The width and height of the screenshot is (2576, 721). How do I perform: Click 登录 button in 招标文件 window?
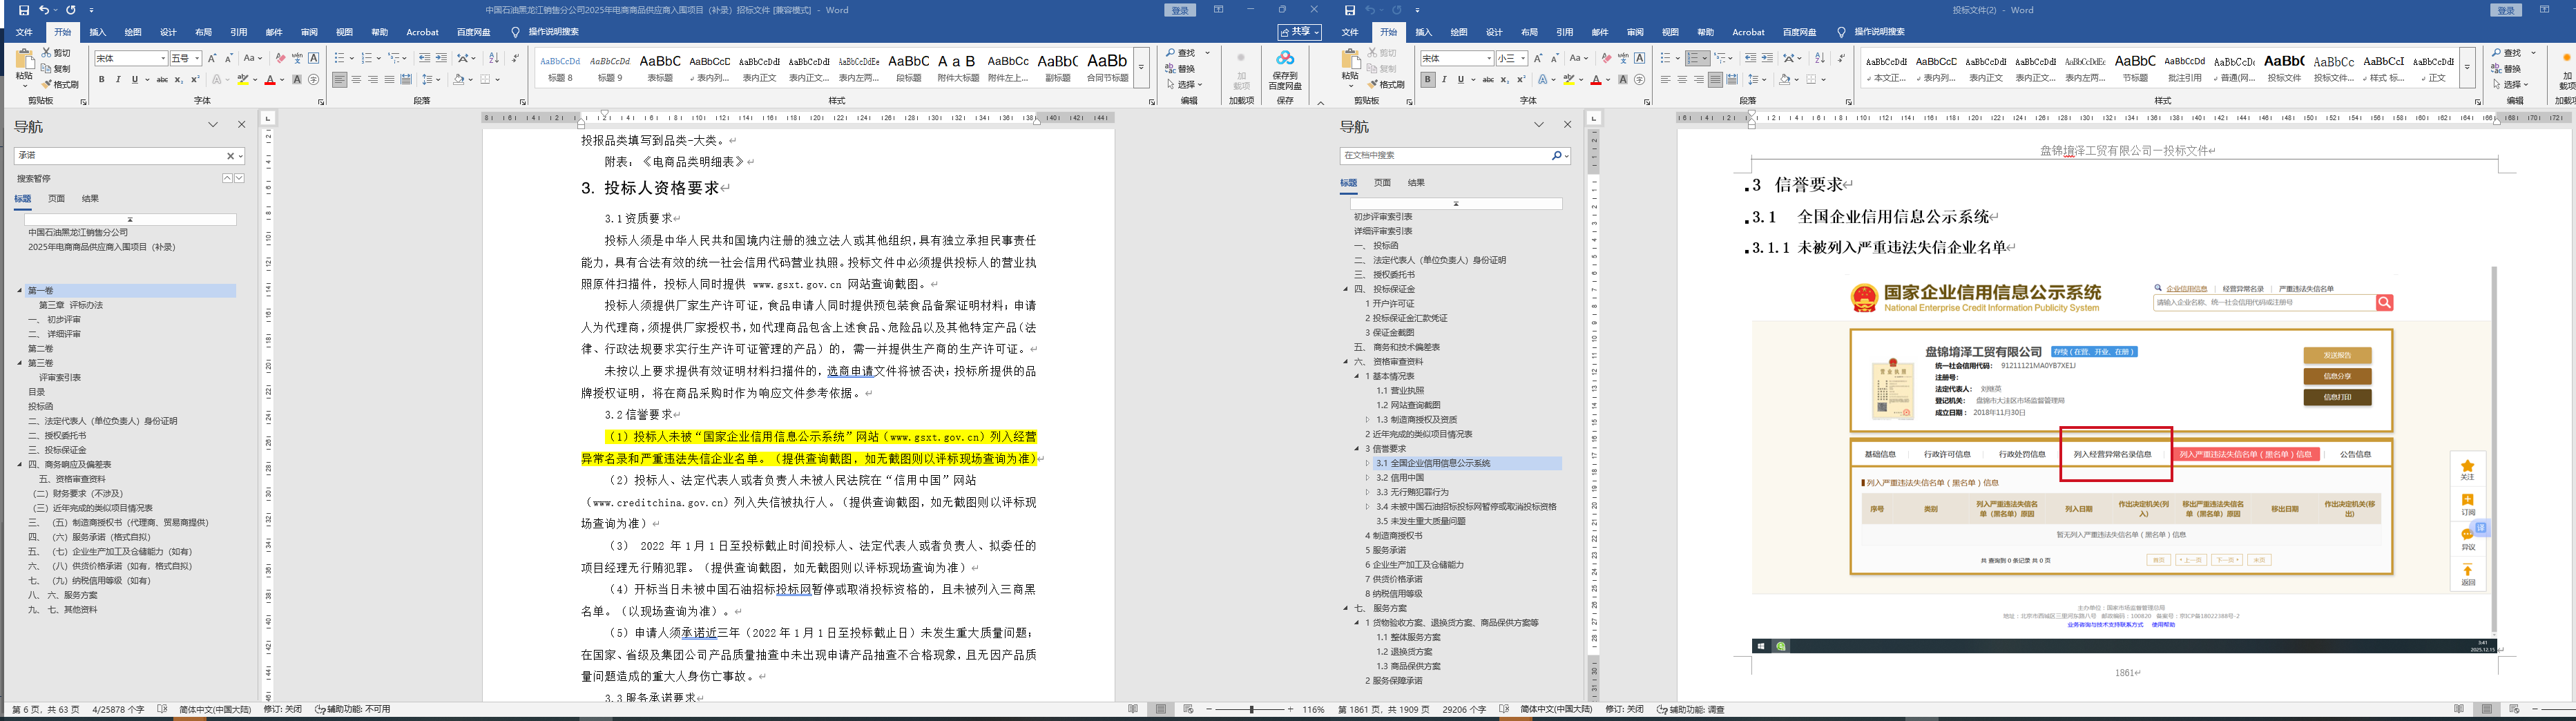coord(1180,10)
